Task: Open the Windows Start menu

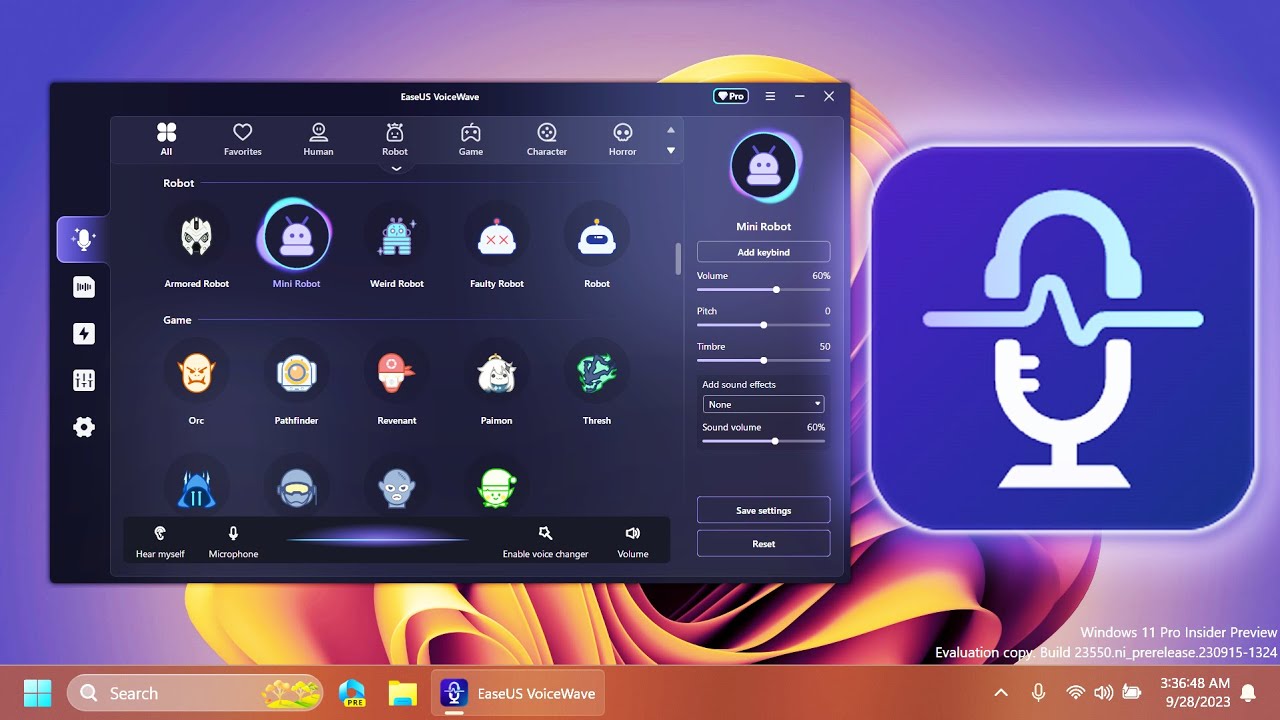Action: (37, 693)
